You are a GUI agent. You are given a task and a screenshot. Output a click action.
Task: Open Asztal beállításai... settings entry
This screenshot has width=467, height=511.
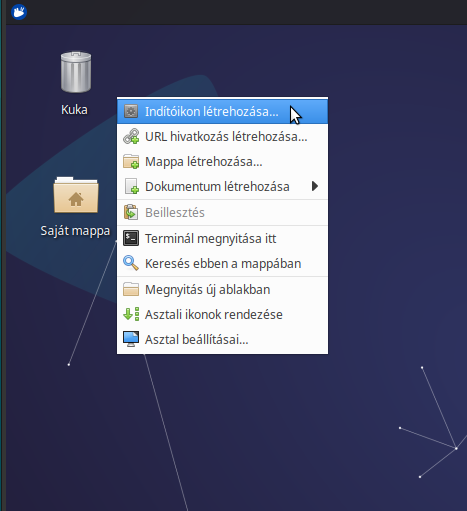coord(222,339)
